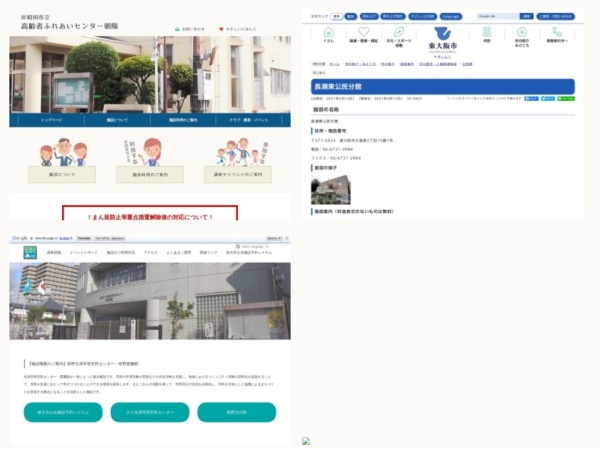Click the beige 施設利用のご案内 button

point(150,174)
